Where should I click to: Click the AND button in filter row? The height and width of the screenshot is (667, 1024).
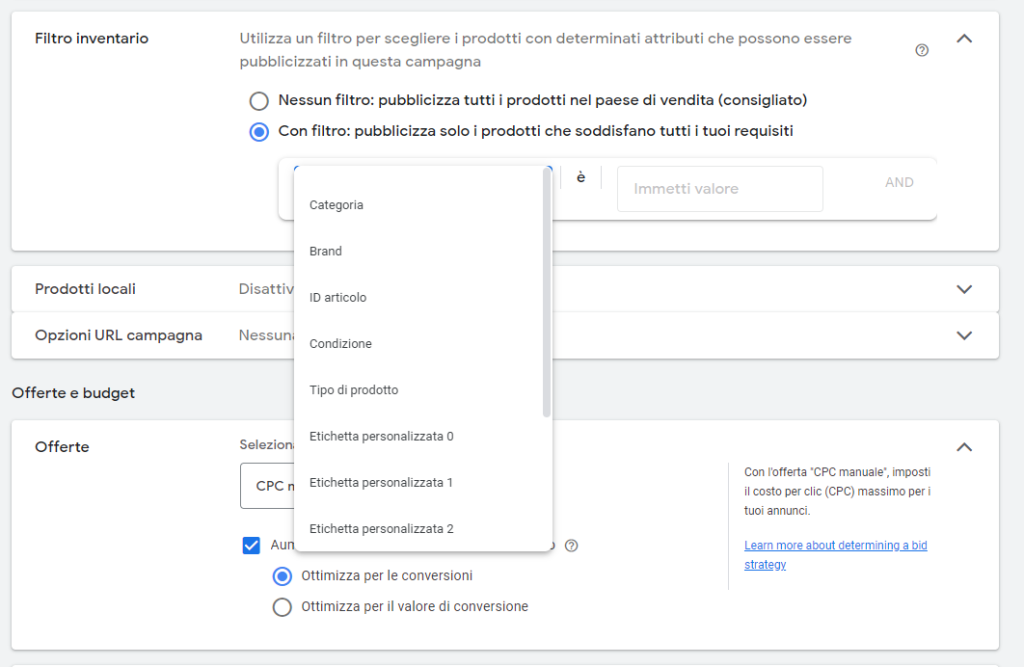coord(899,183)
